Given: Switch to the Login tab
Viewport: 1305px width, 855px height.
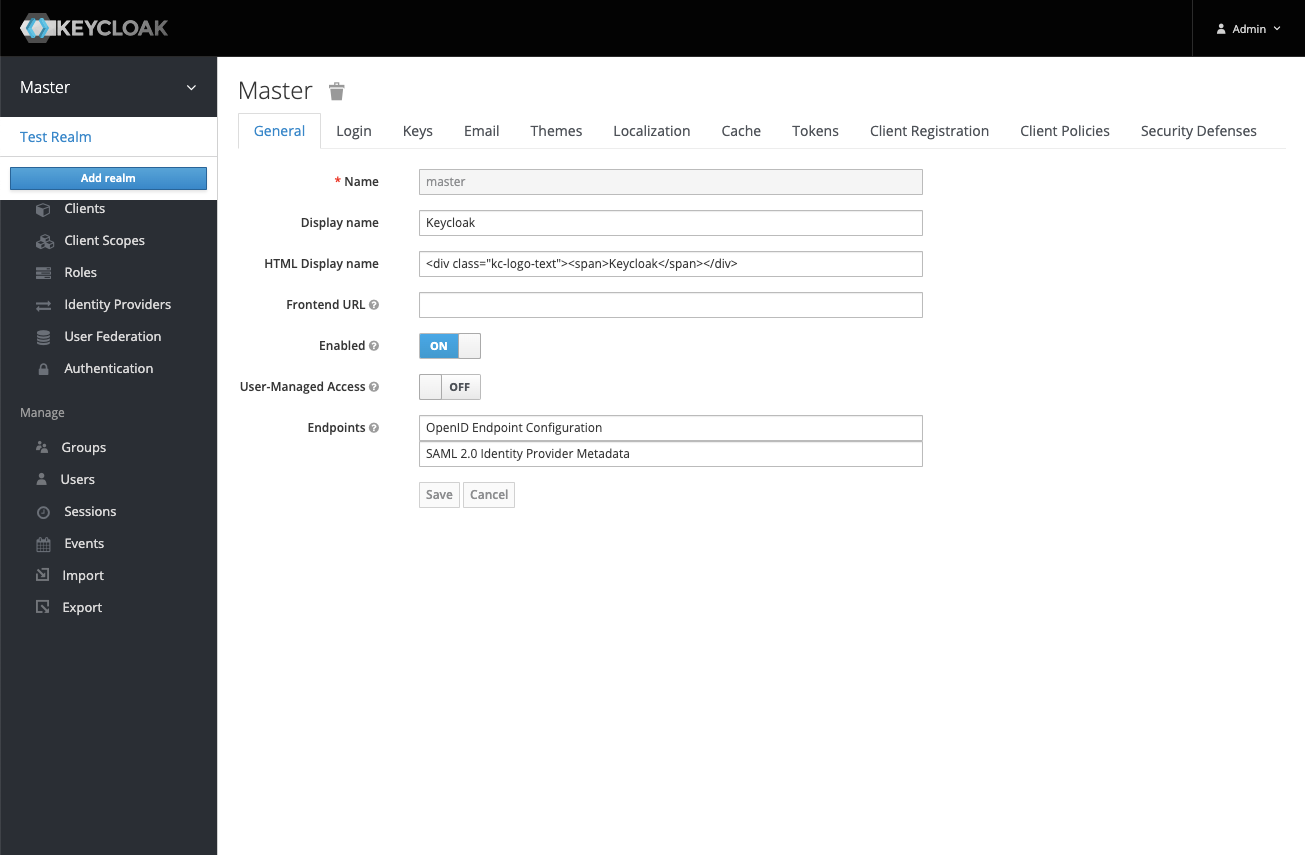Looking at the screenshot, I should (x=354, y=130).
